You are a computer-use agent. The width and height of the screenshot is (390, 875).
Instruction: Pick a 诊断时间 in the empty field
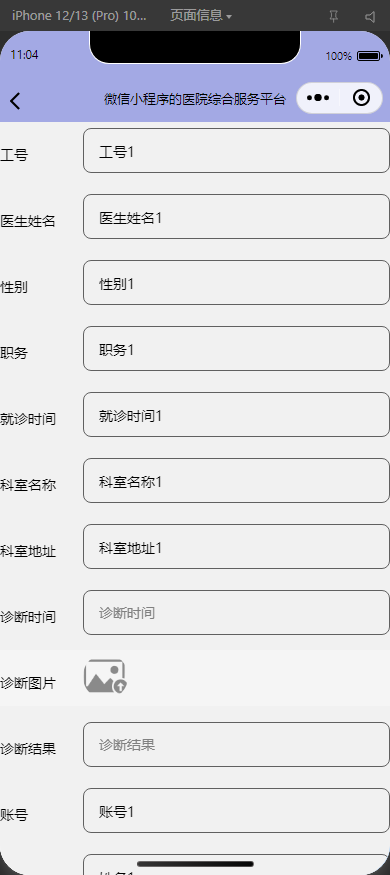pos(237,613)
